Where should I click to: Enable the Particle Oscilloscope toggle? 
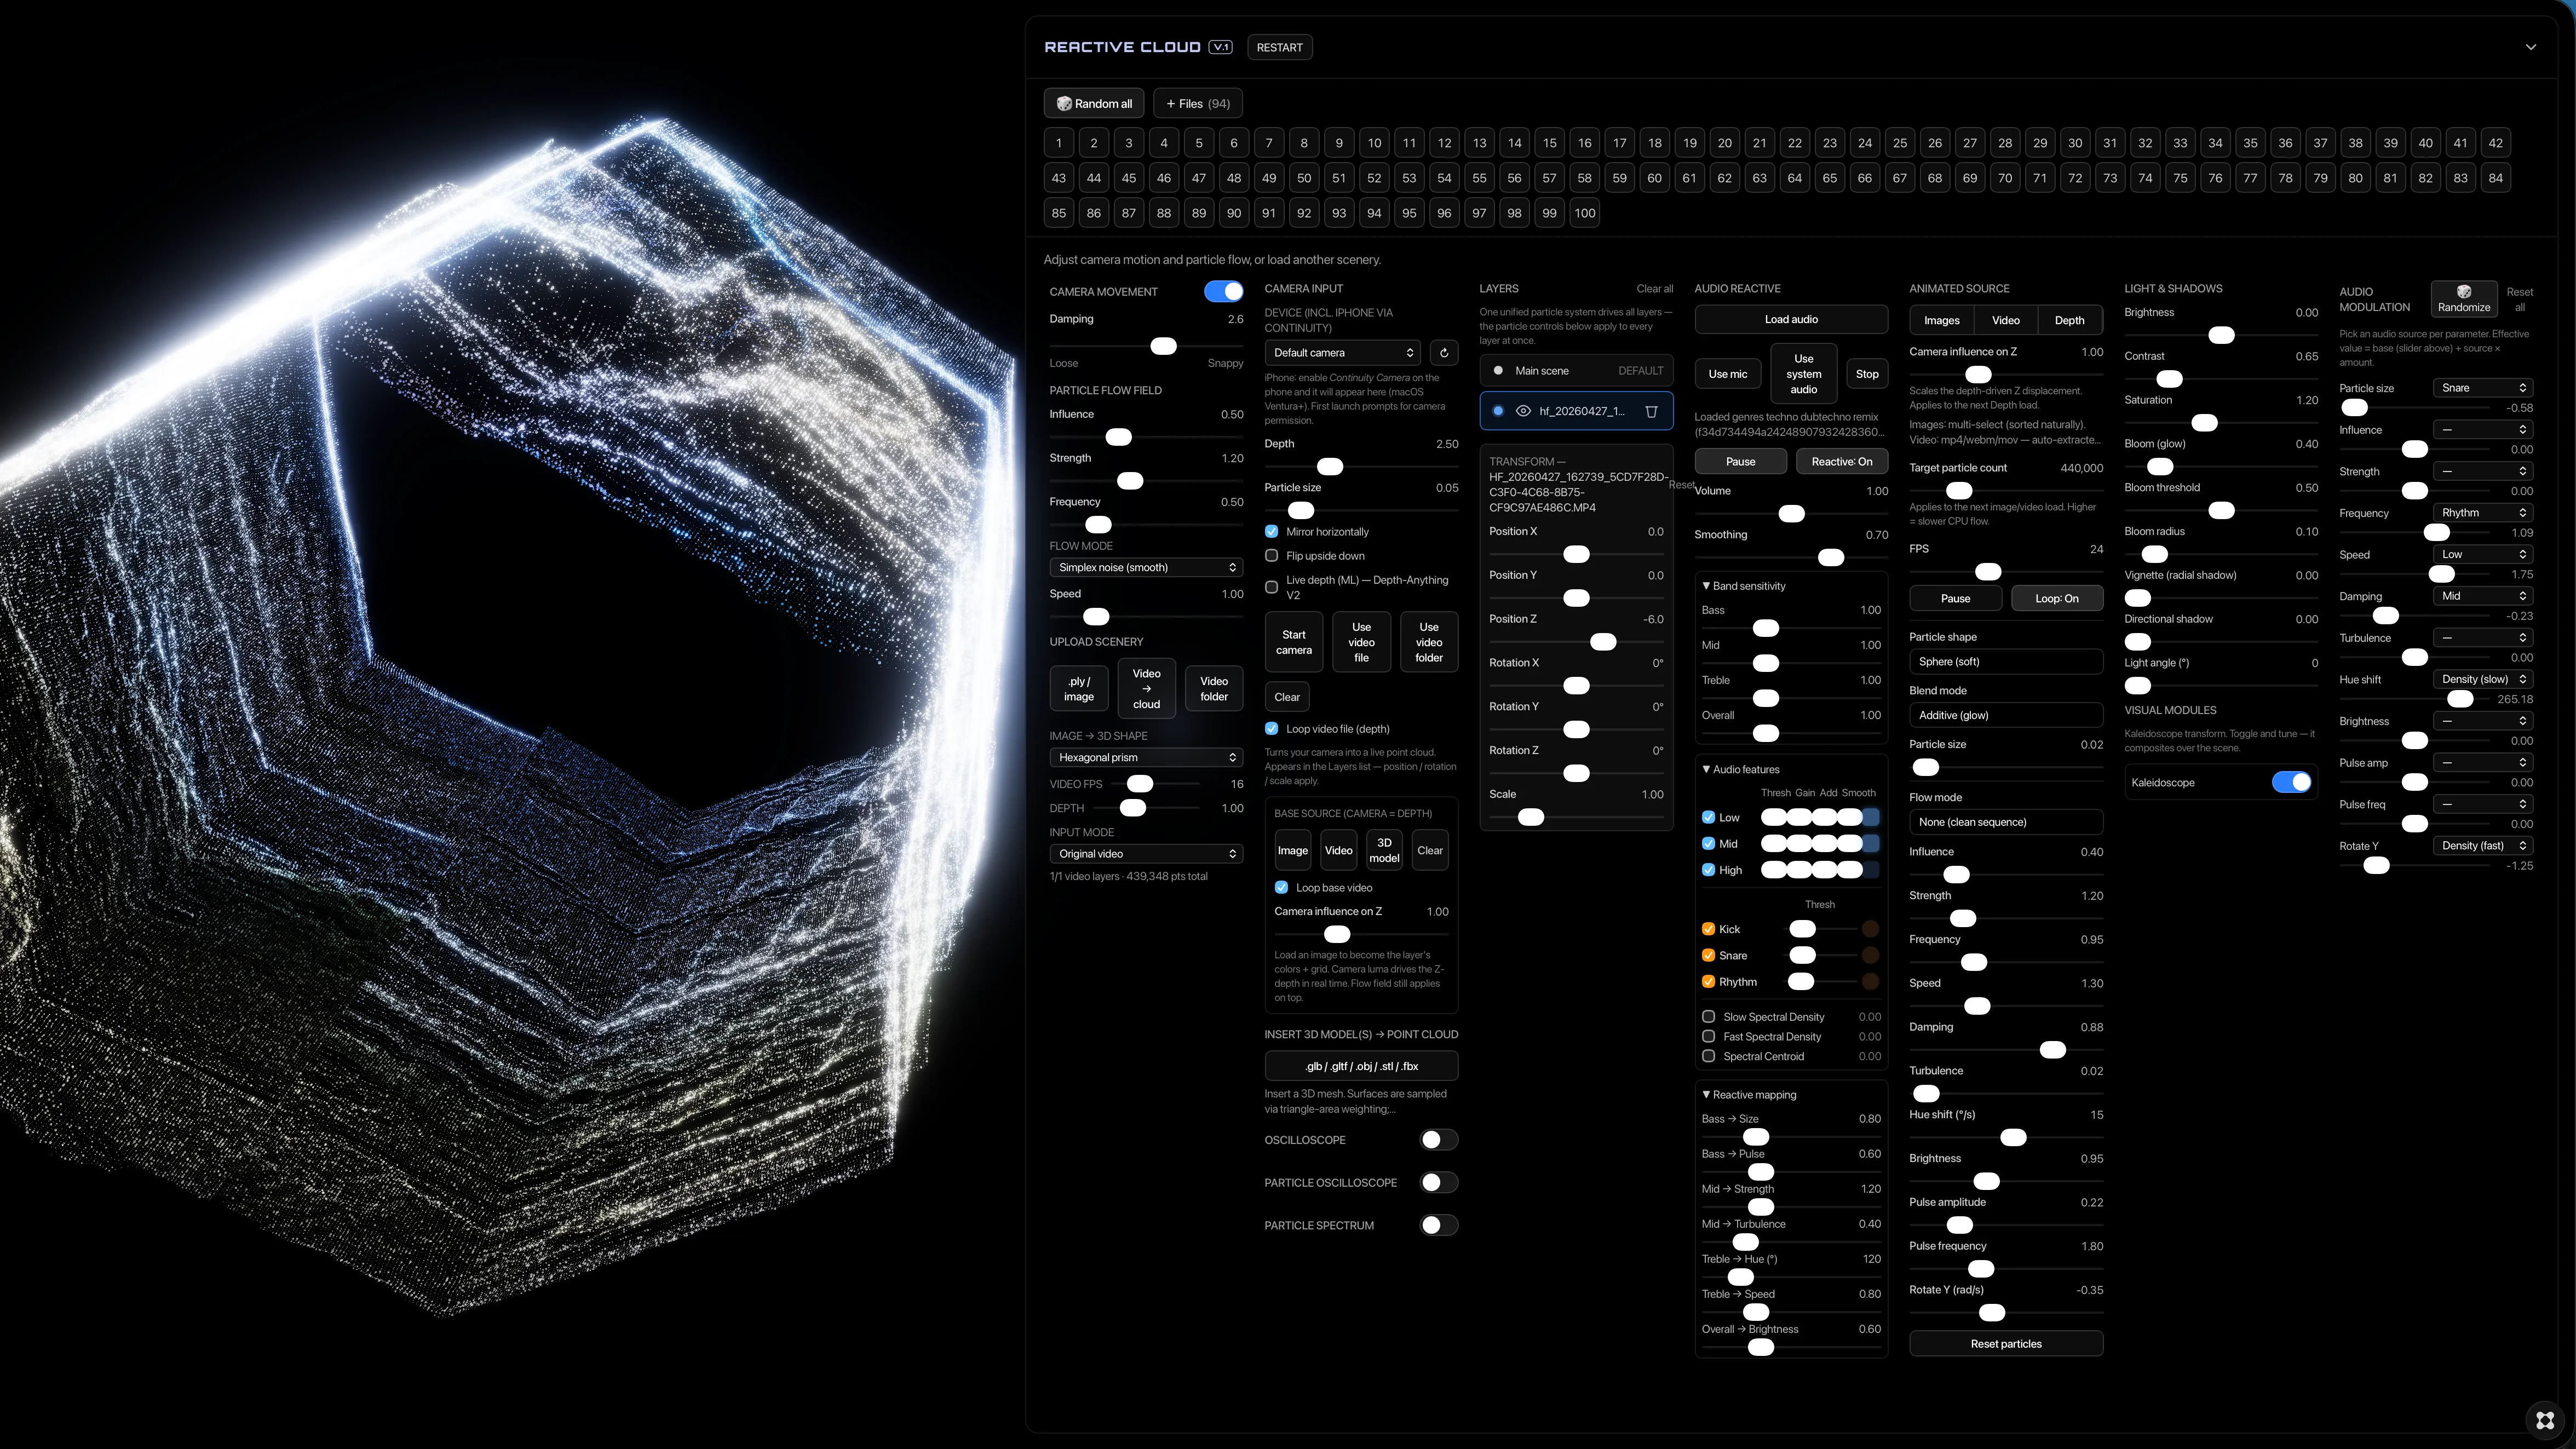click(1439, 1182)
